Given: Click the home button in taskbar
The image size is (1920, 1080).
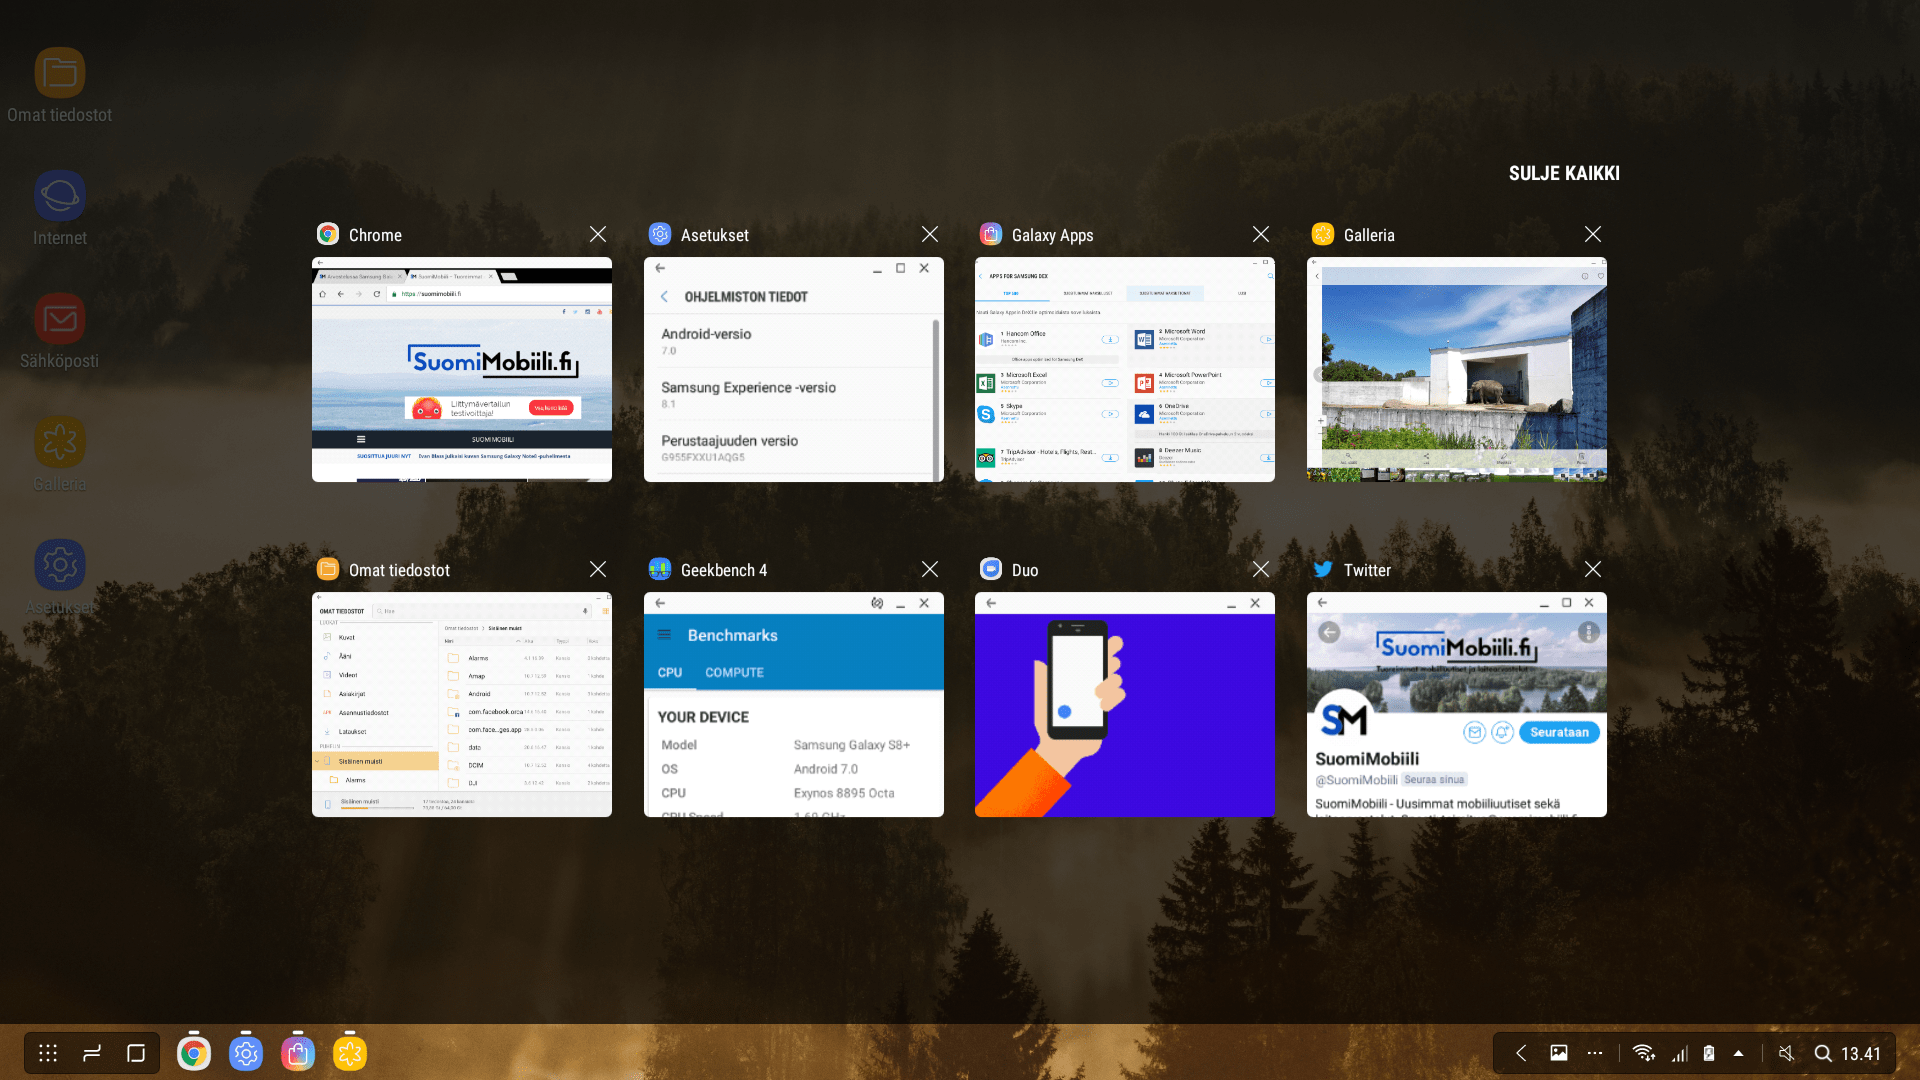Looking at the screenshot, I should [x=136, y=1053].
